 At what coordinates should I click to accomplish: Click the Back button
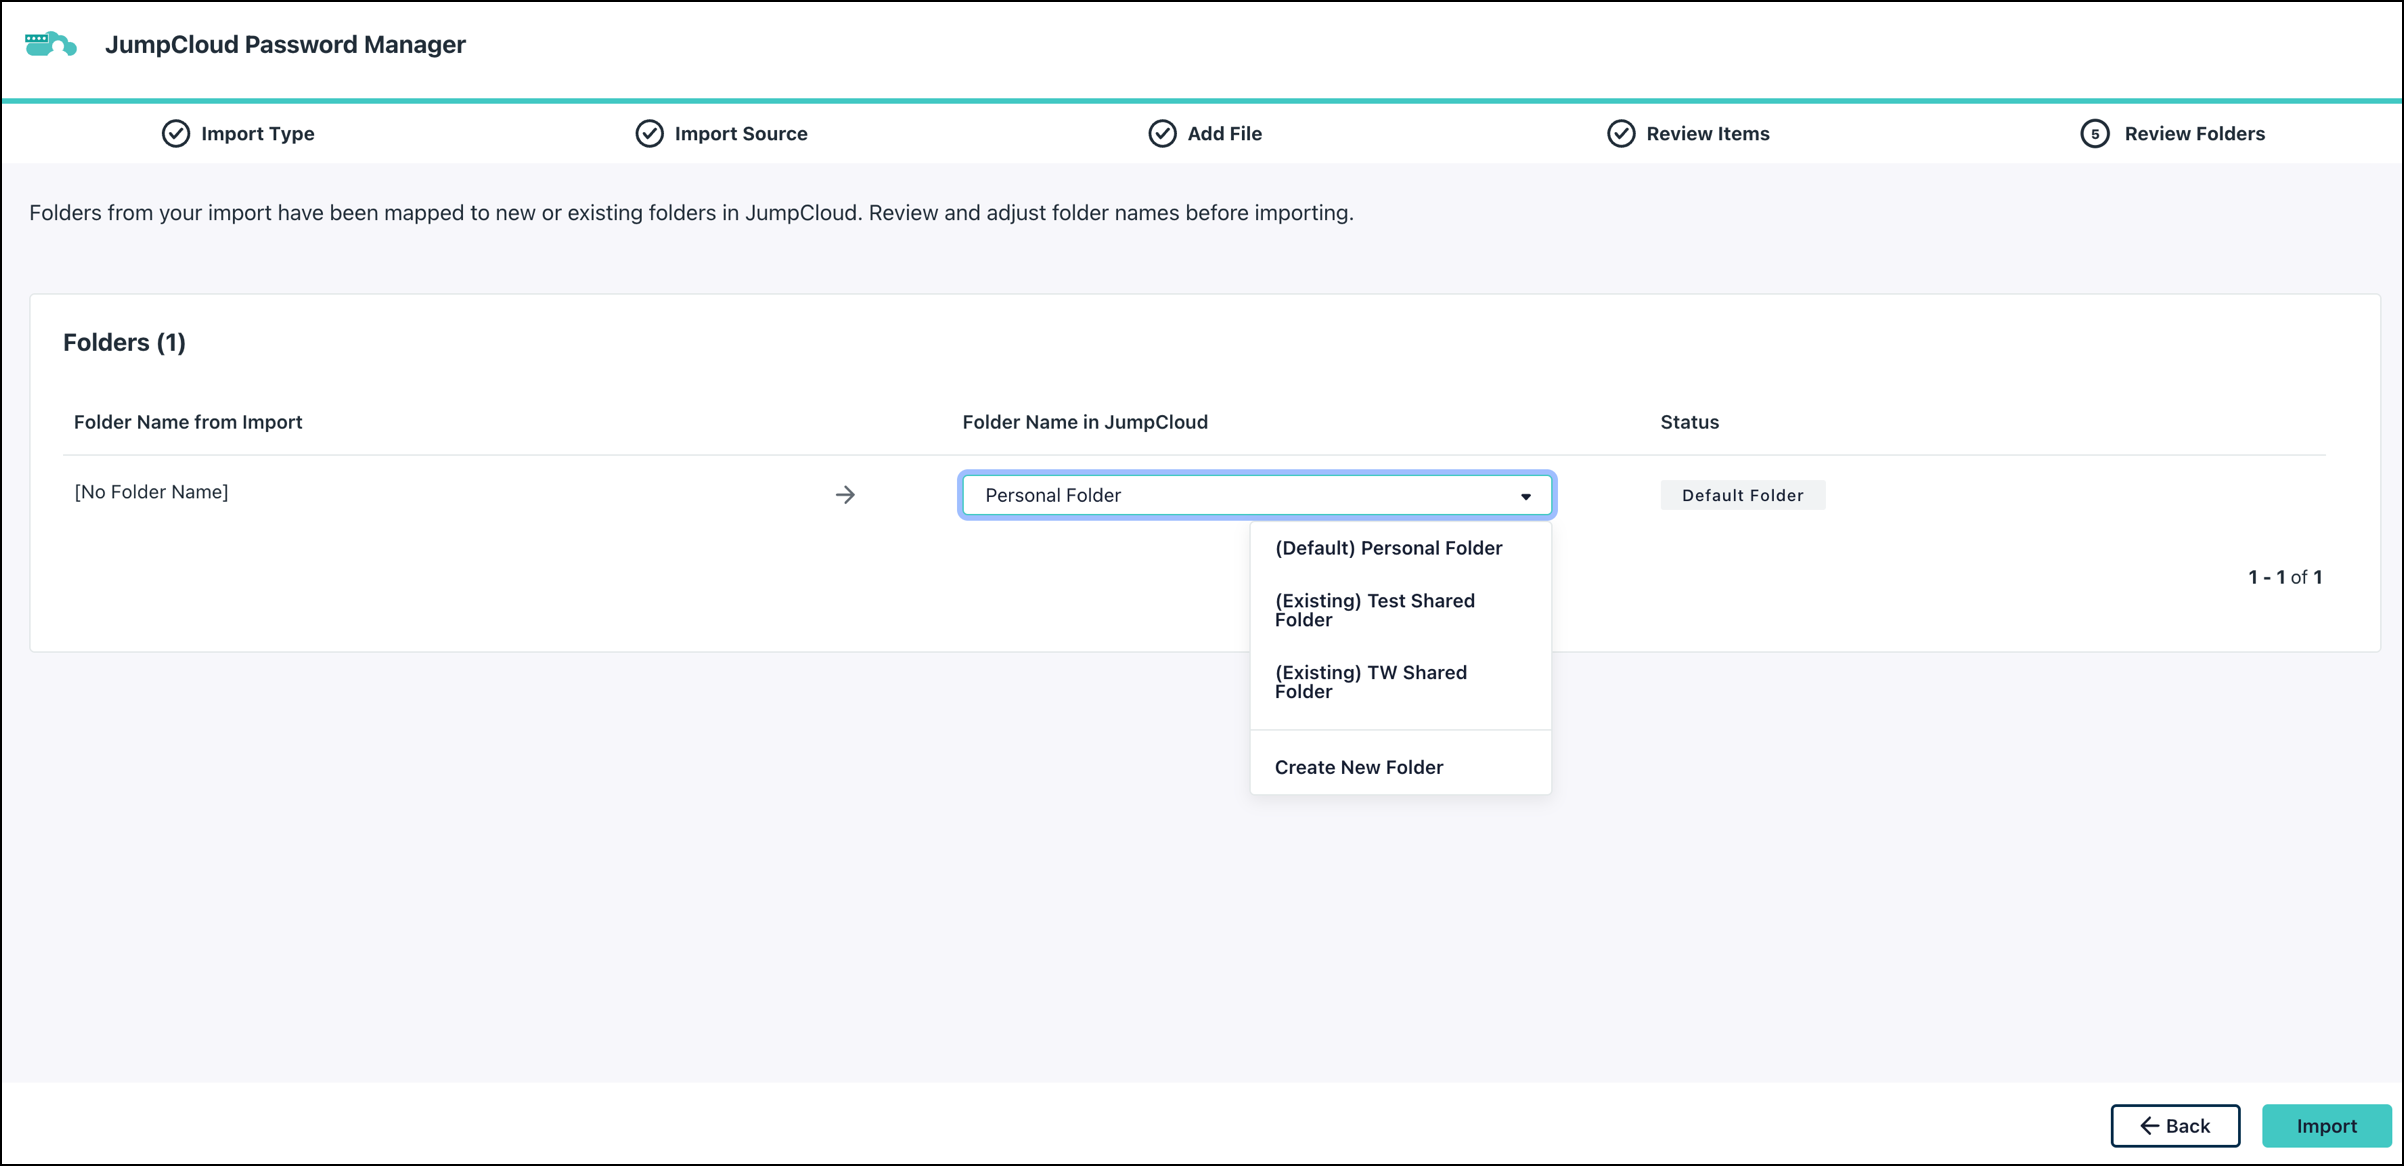tap(2175, 1126)
